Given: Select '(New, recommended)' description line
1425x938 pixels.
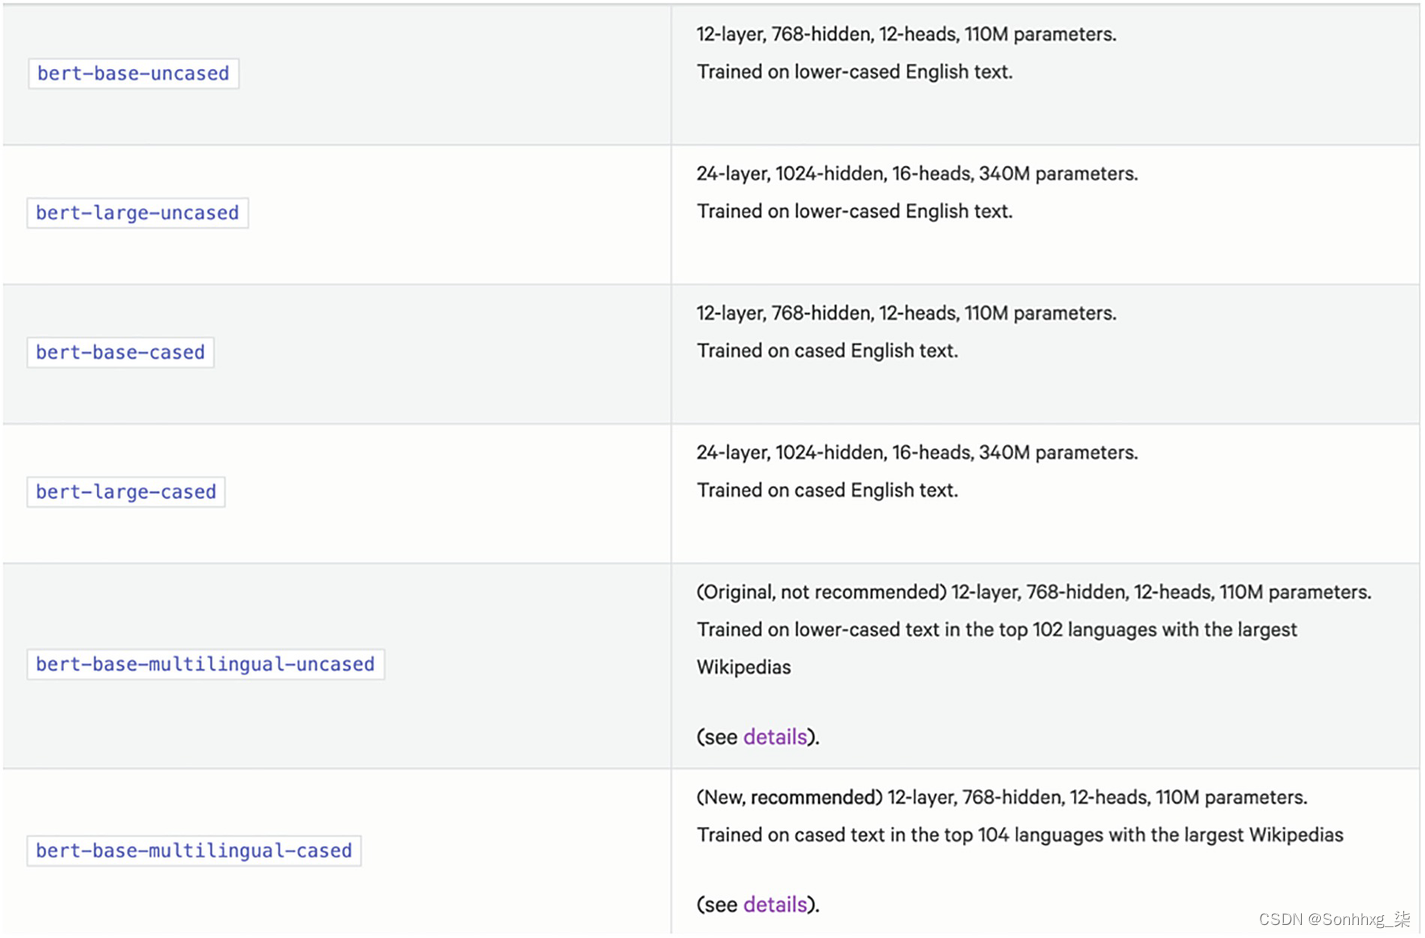Looking at the screenshot, I should (1002, 797).
